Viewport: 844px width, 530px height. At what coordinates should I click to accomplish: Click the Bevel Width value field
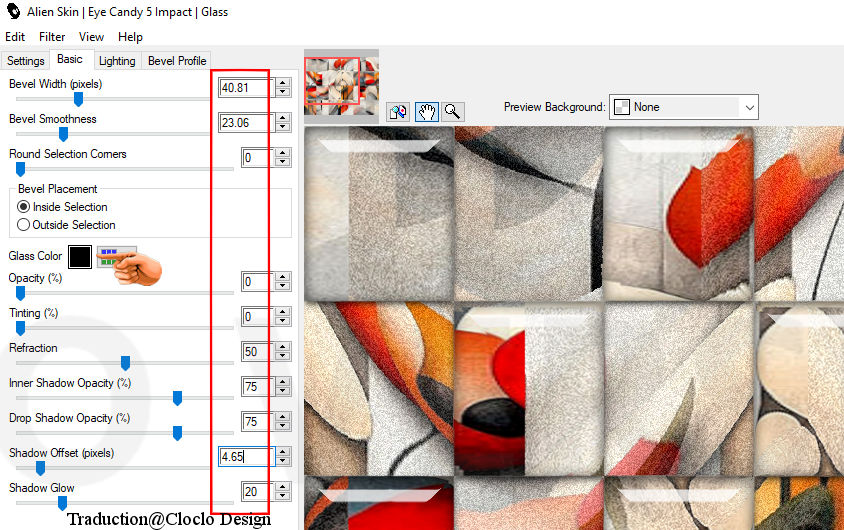tap(247, 88)
